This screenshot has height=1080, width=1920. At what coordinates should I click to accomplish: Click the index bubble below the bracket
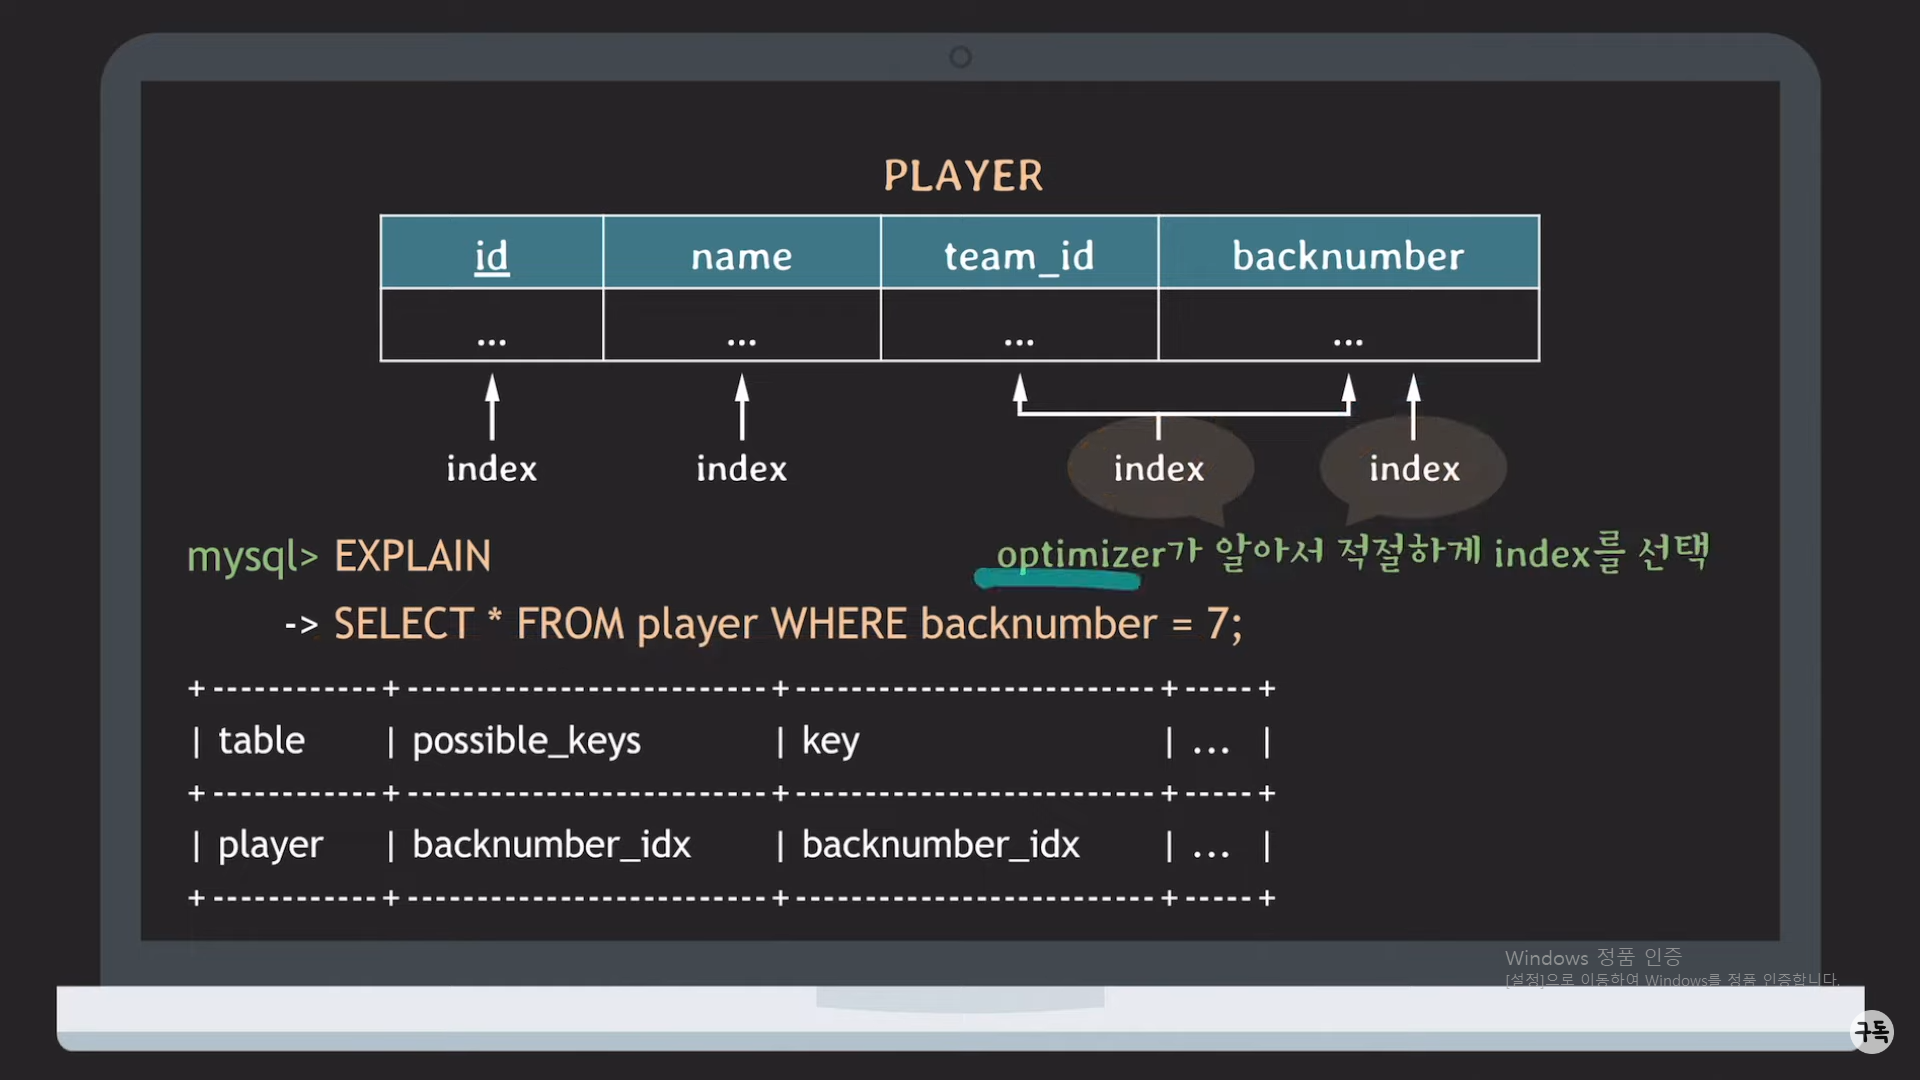click(x=1159, y=468)
